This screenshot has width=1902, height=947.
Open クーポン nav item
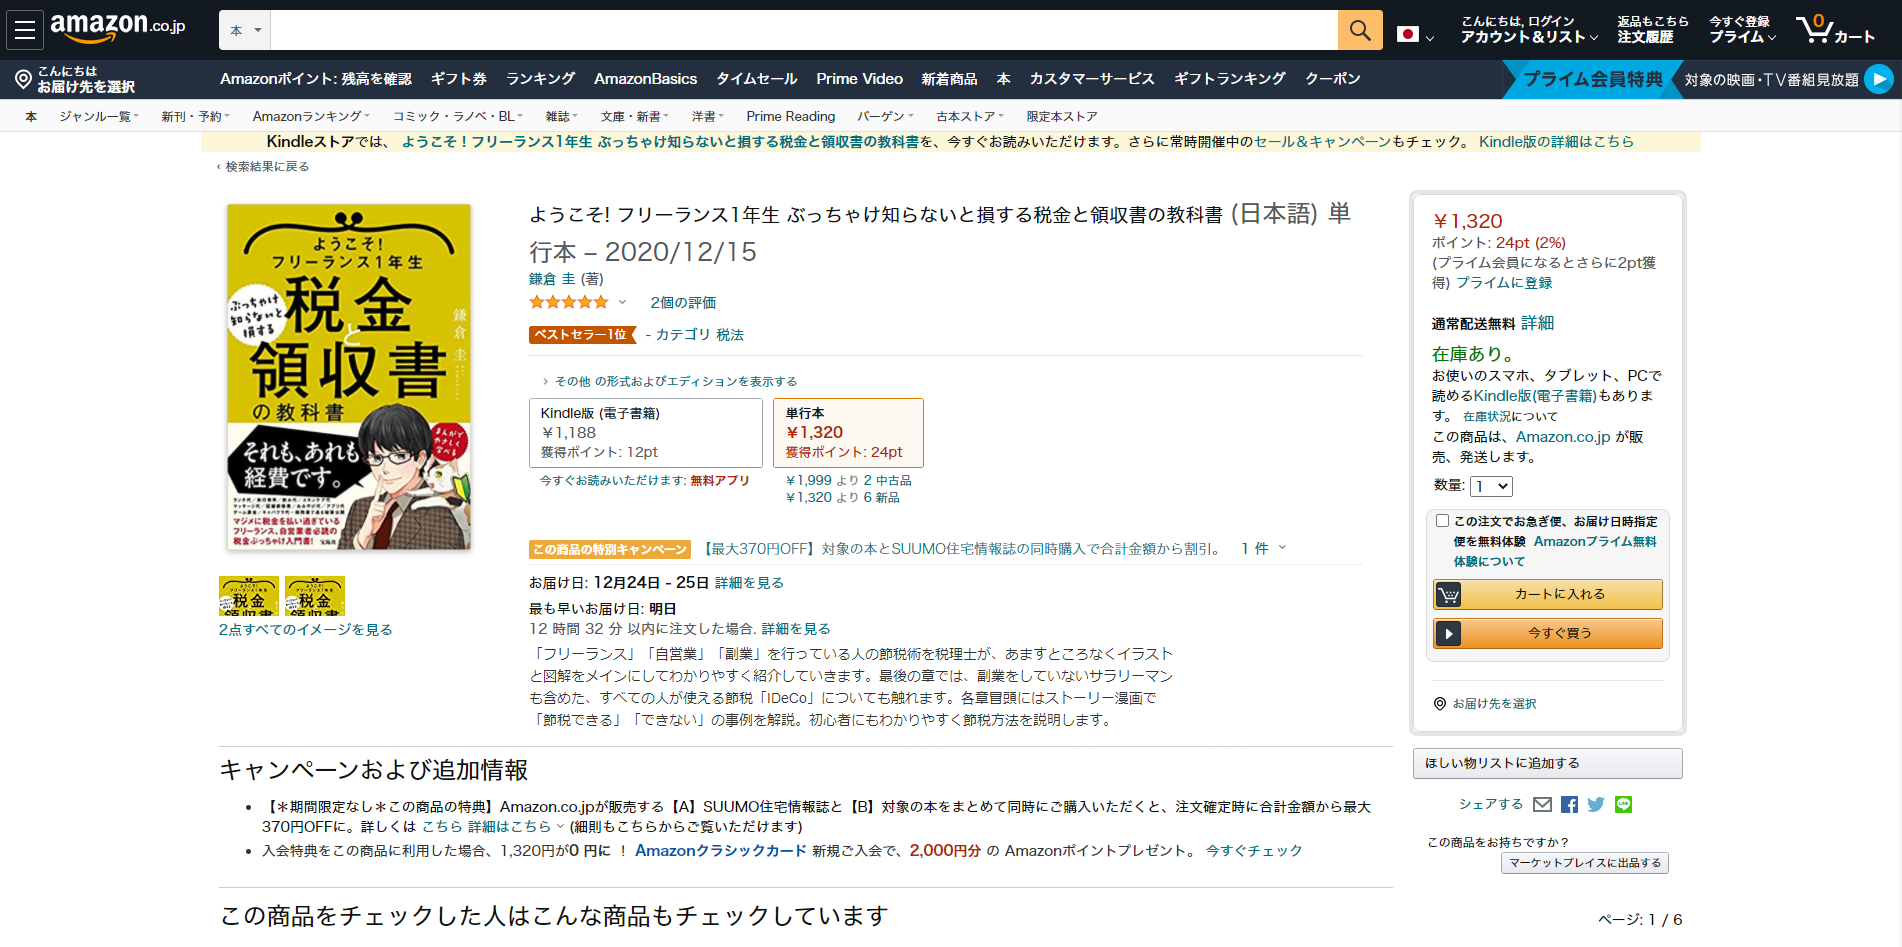click(x=1333, y=79)
